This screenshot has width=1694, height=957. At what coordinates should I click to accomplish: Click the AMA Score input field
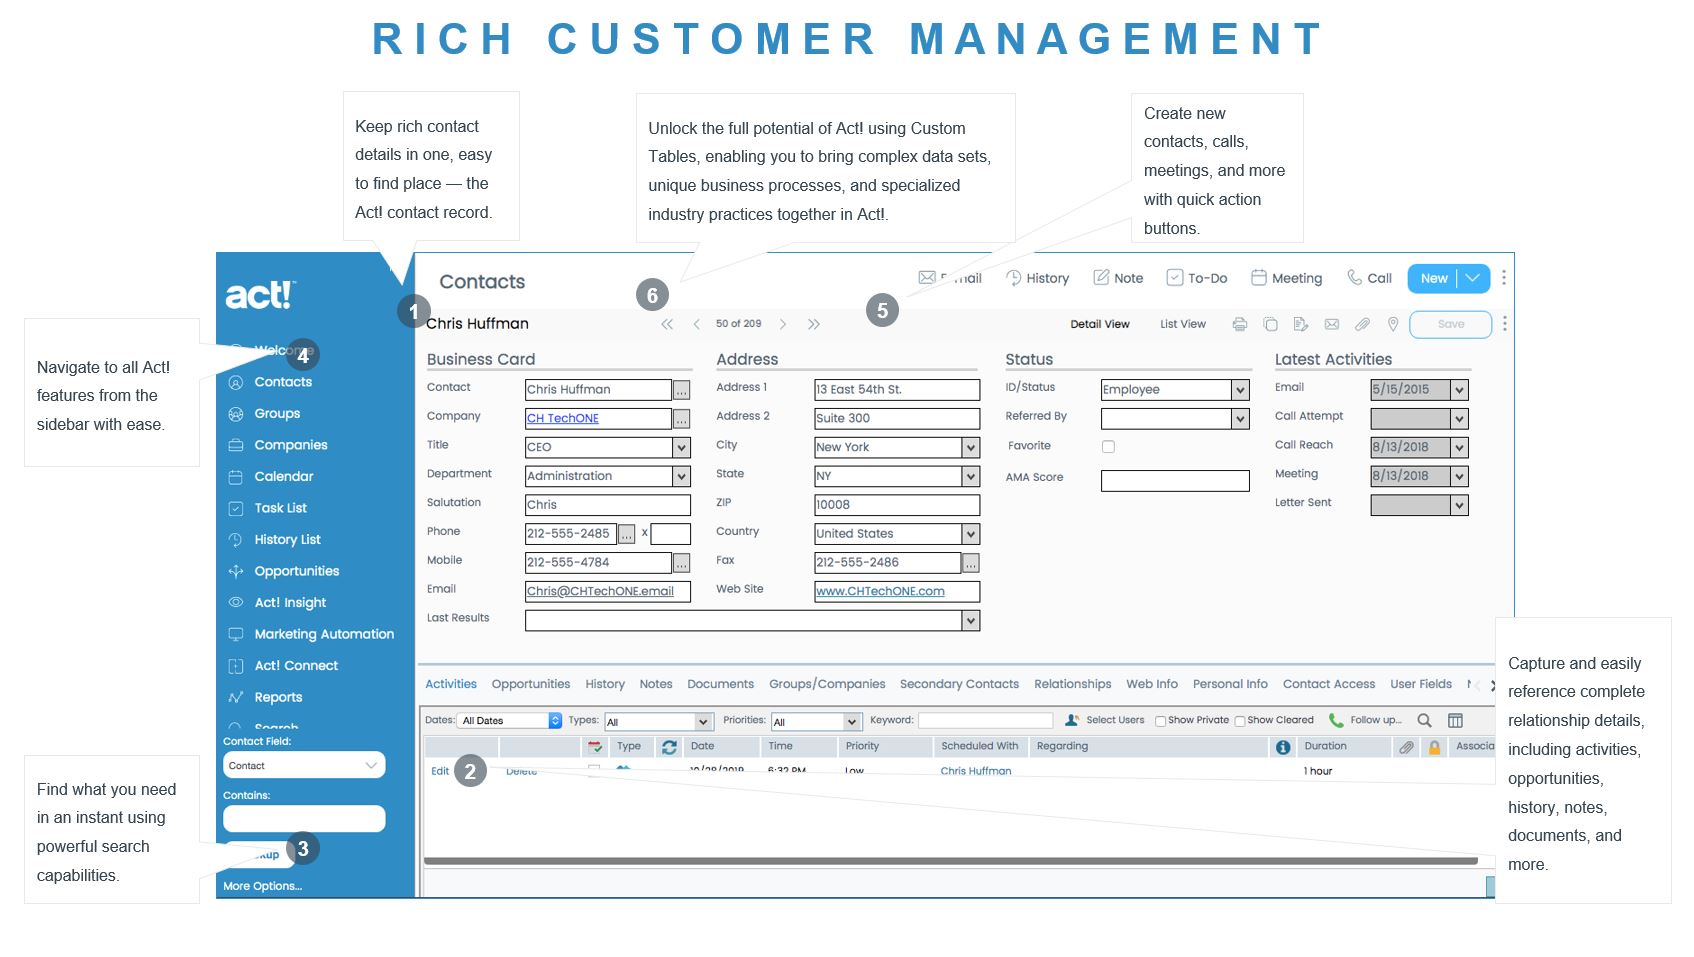[1175, 481]
